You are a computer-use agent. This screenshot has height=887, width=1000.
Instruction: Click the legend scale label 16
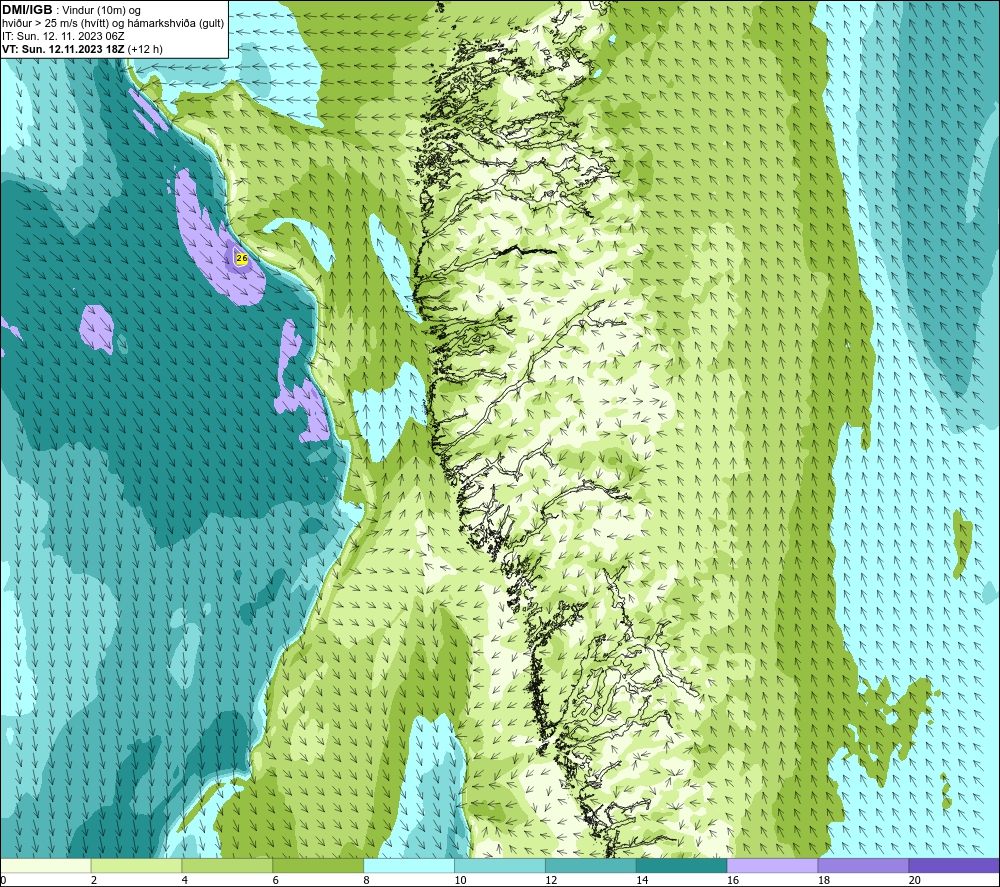pos(733,880)
